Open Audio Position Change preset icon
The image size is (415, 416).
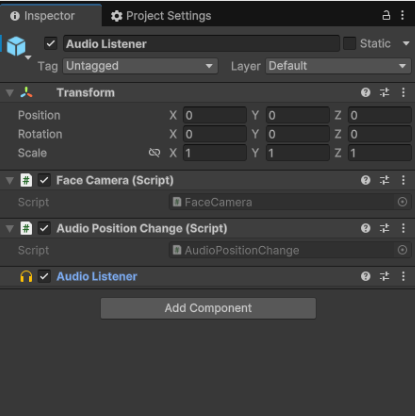(384, 228)
